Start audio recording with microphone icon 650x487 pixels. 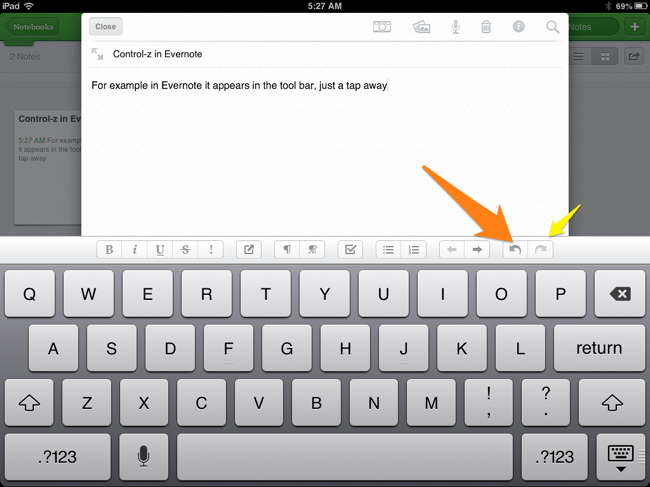pos(455,27)
